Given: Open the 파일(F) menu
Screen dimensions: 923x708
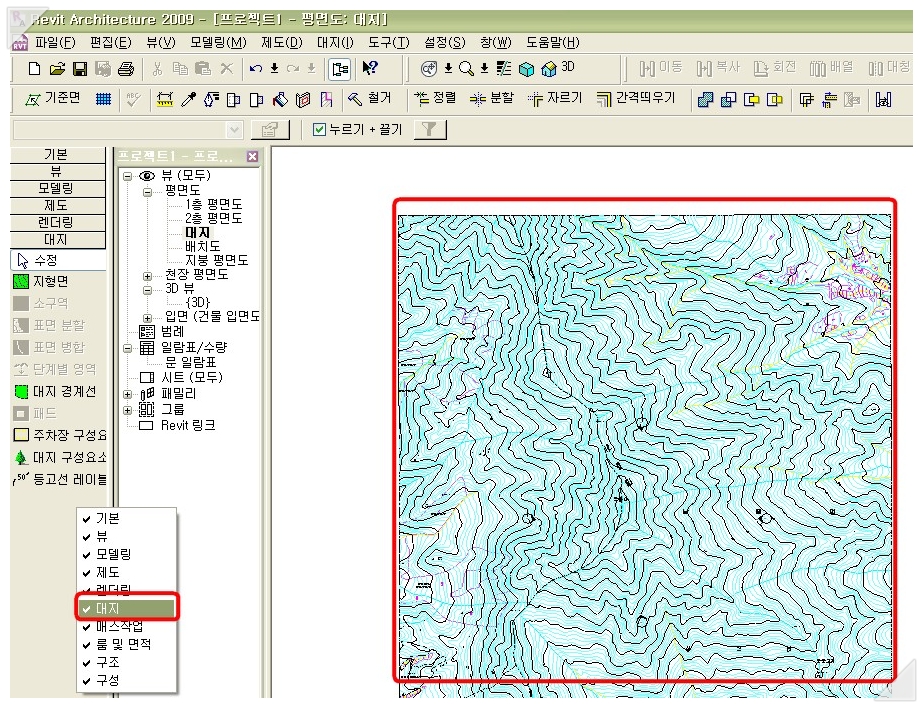Looking at the screenshot, I should pos(54,42).
